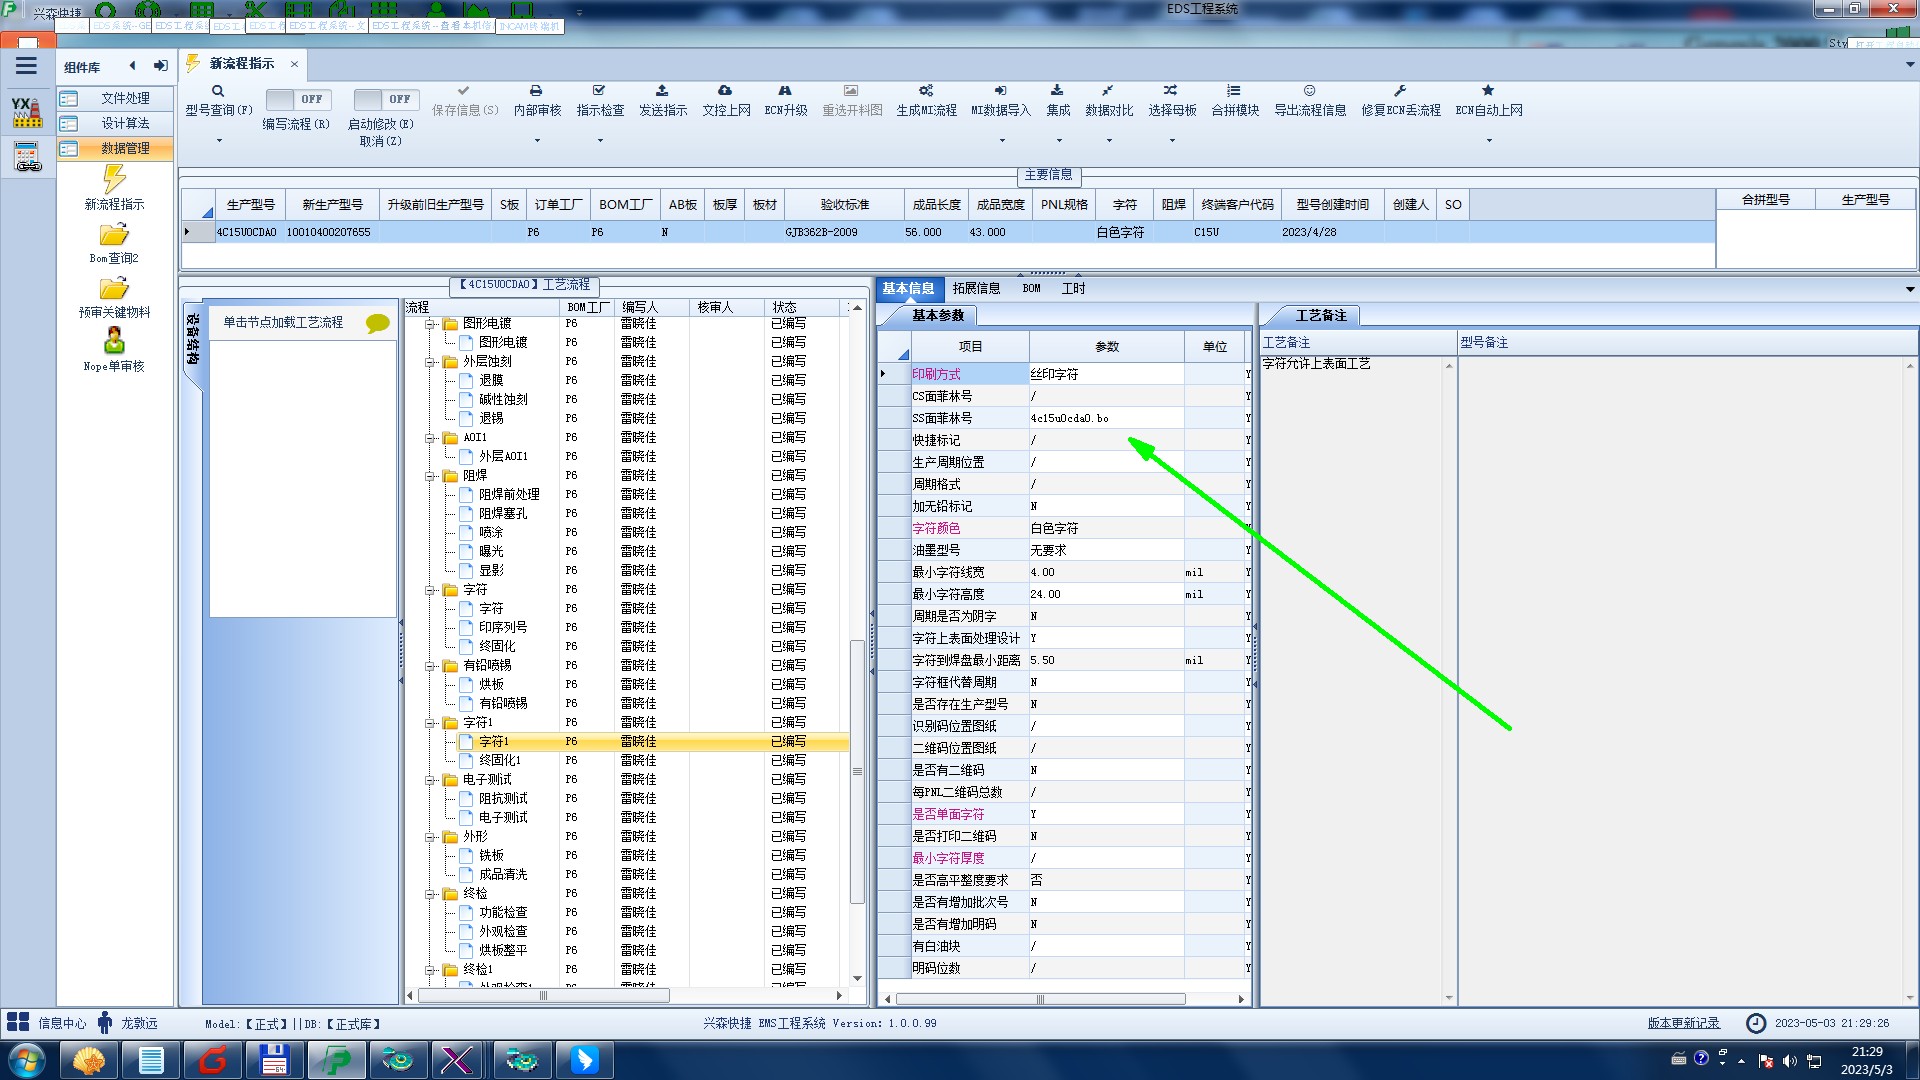This screenshot has height=1080, width=1920.
Task: Click the ECN自动上网 star icon
Action: coord(1488,91)
